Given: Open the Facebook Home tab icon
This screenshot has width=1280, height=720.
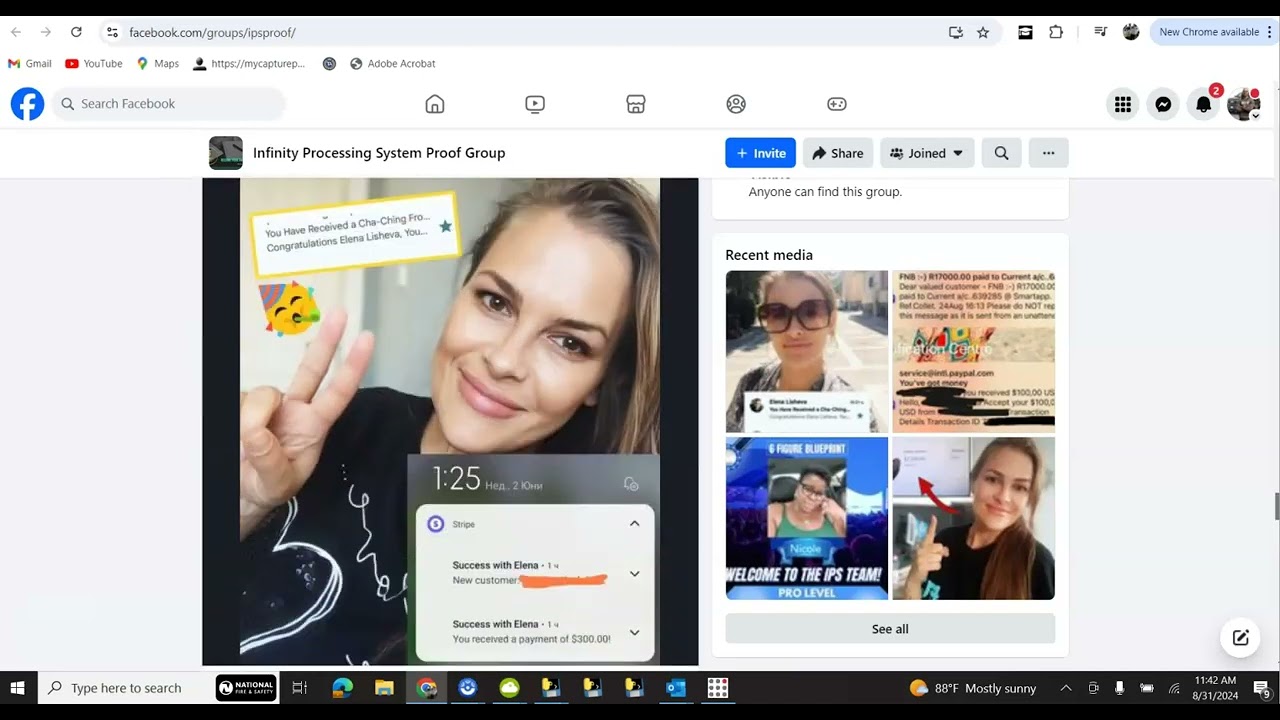Looking at the screenshot, I should click(x=435, y=104).
